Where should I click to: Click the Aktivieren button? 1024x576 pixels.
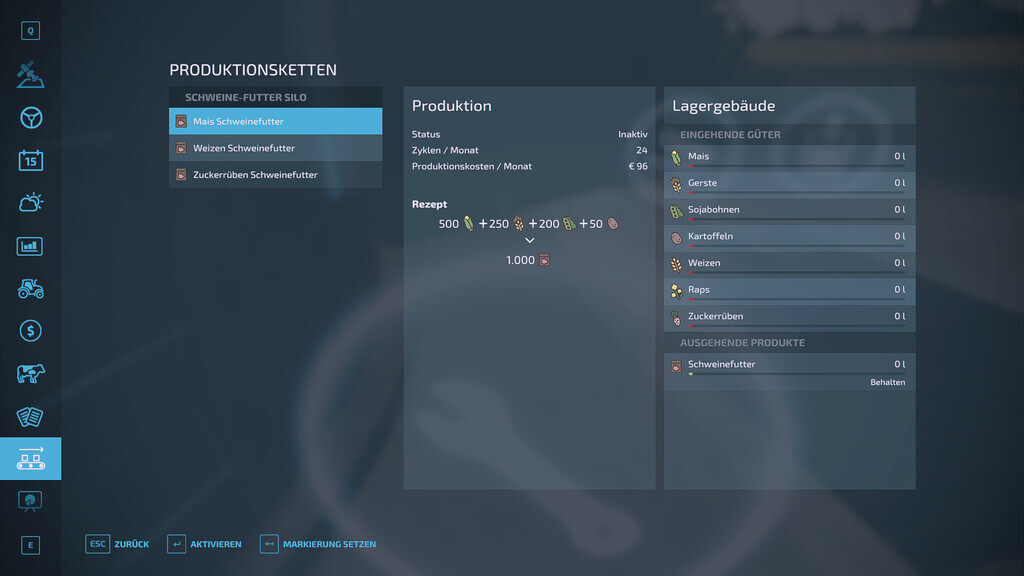pyautogui.click(x=204, y=544)
